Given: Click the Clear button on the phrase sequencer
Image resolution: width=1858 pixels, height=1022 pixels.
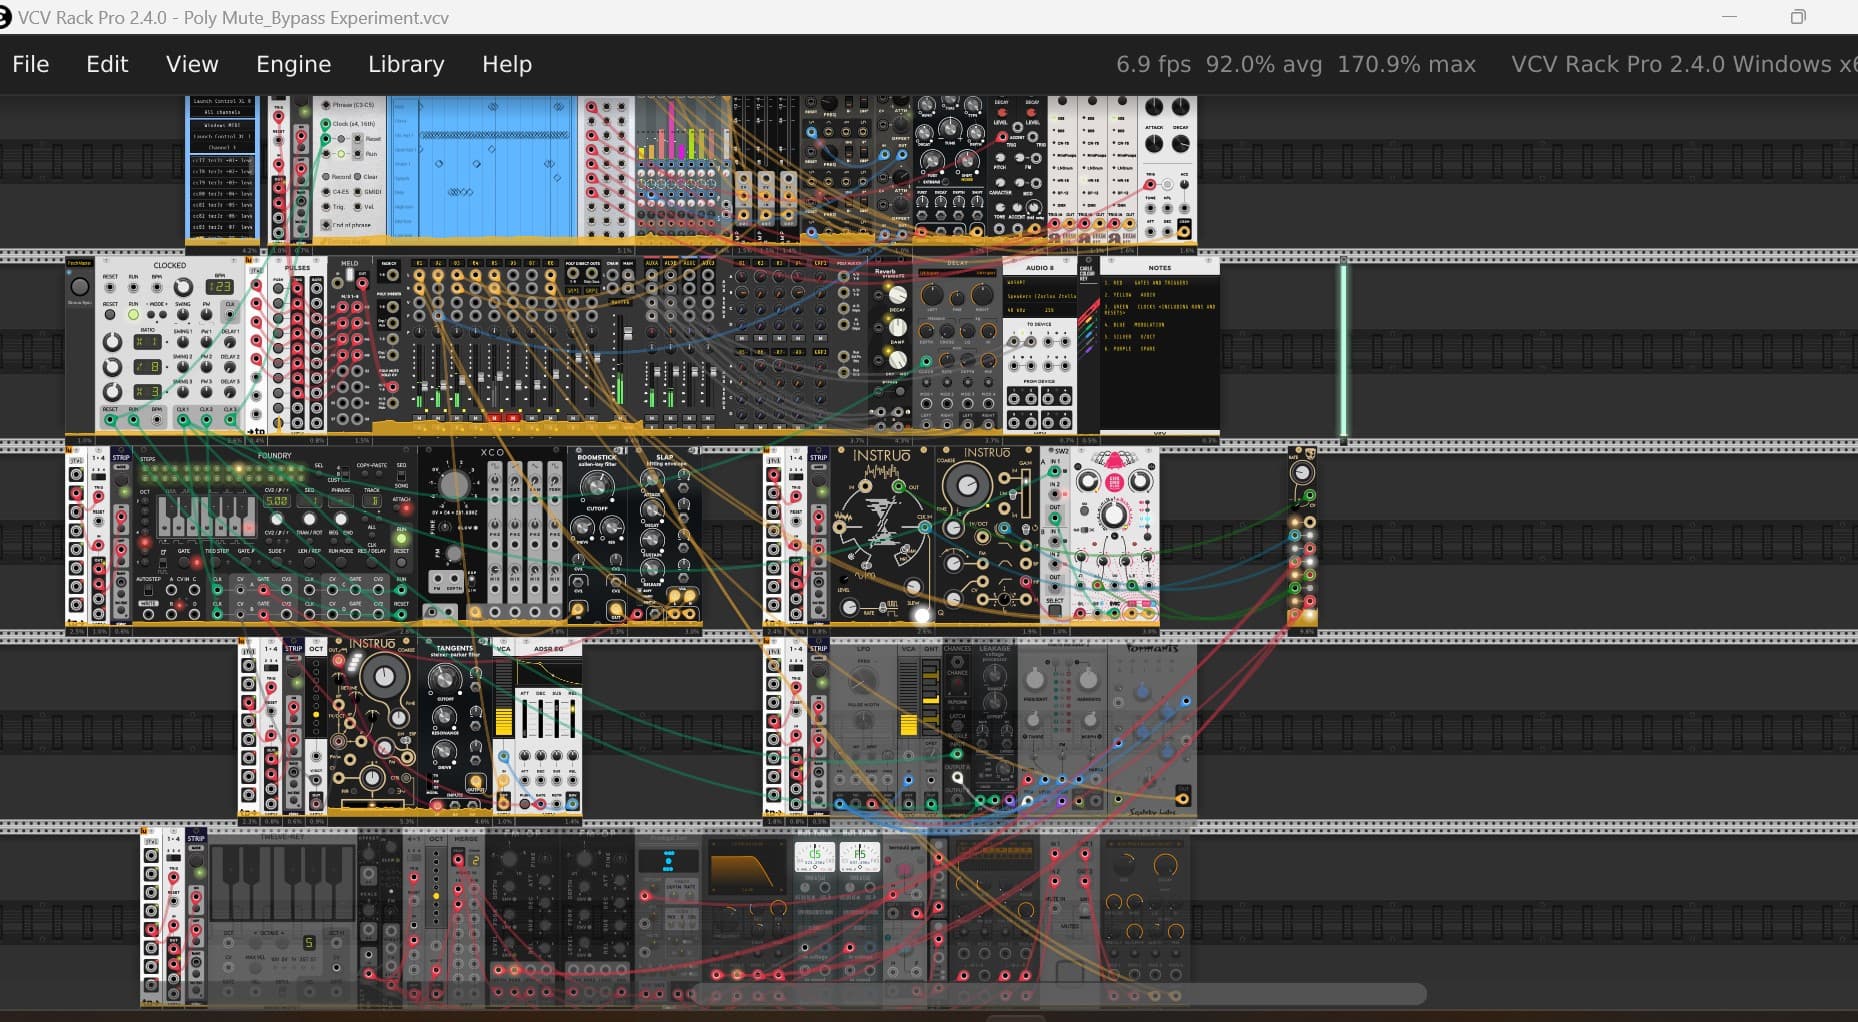Looking at the screenshot, I should pos(357,177).
